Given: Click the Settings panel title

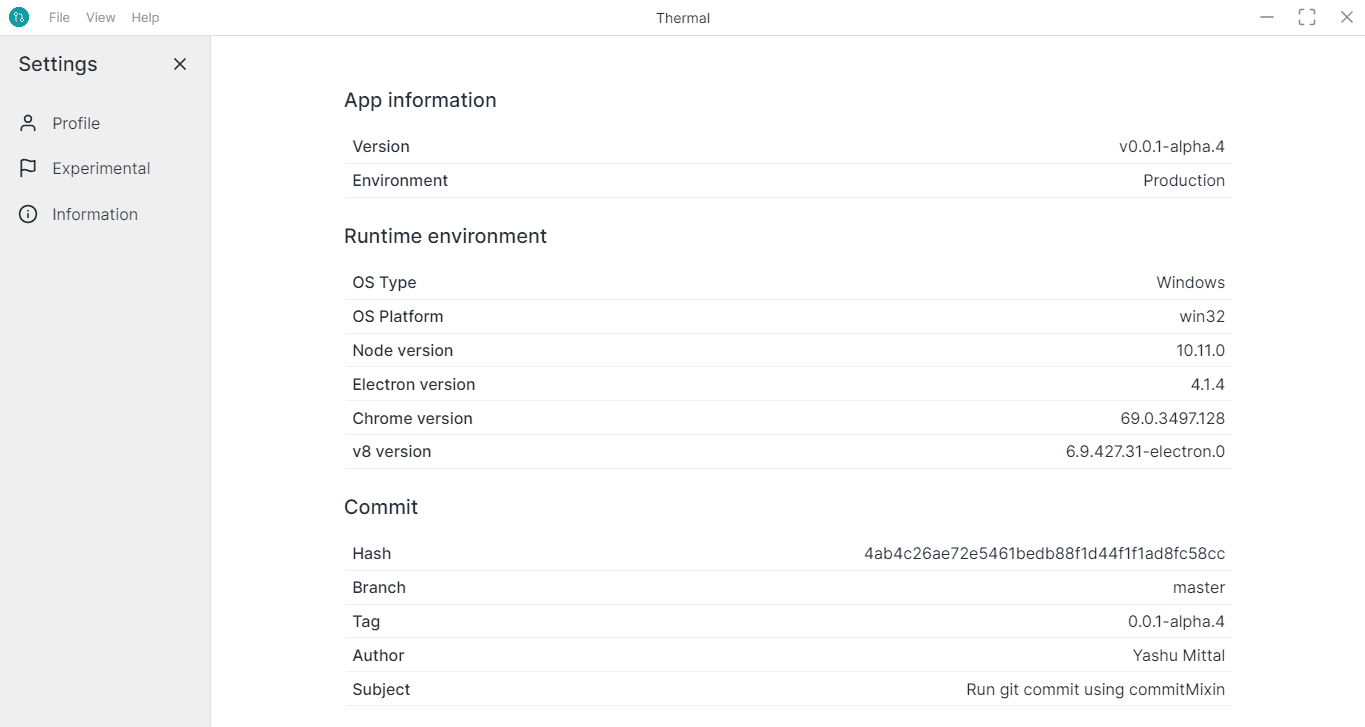Looking at the screenshot, I should click(x=58, y=64).
